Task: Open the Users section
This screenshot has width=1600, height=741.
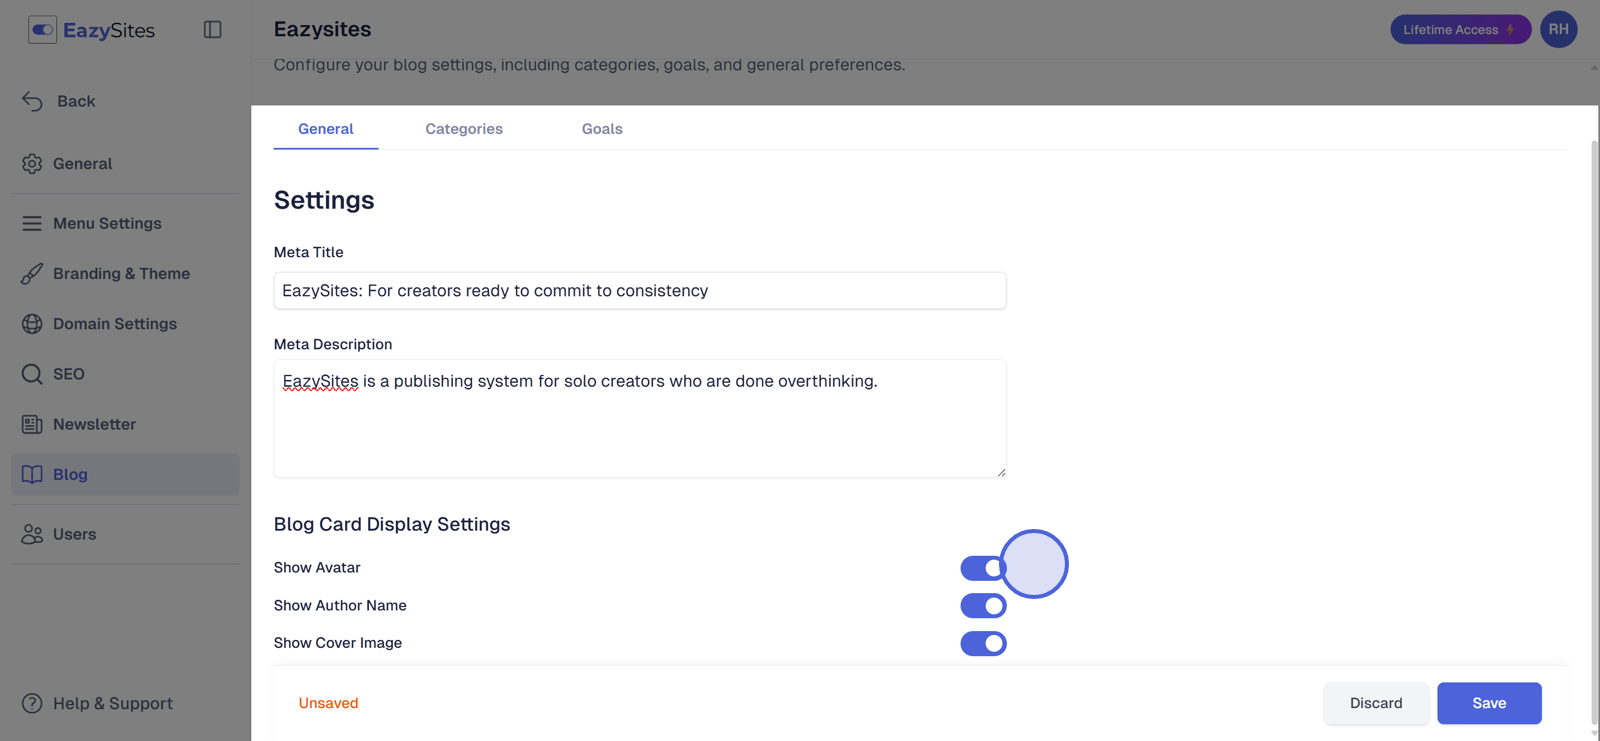Action: [x=125, y=534]
